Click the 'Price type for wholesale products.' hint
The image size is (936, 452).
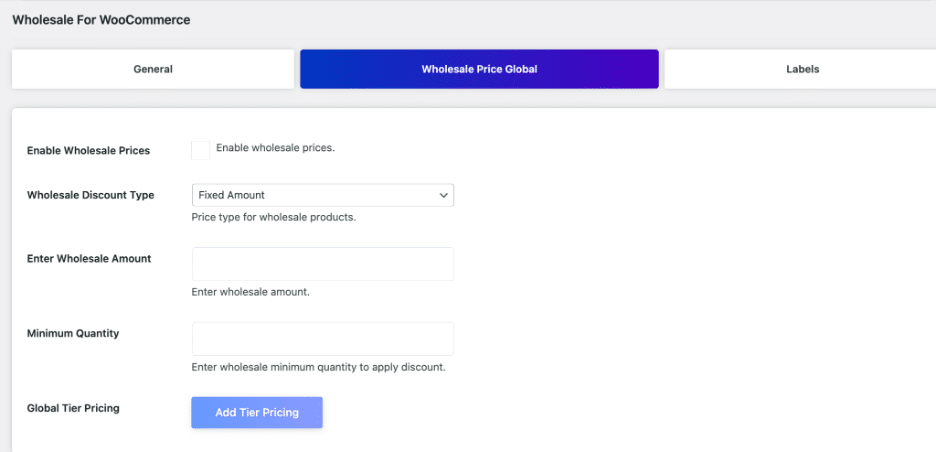[274, 217]
